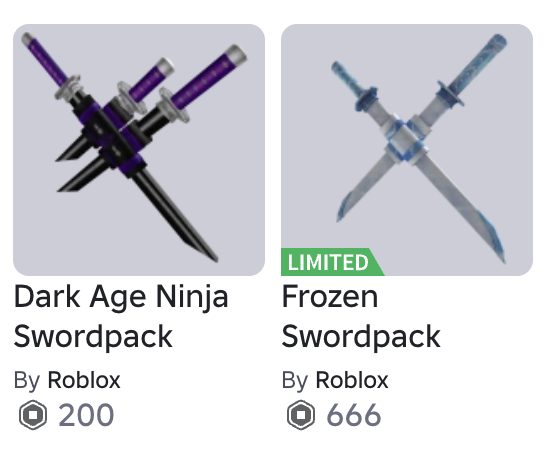Click the short middle purple sword handle
The image size is (550, 470).
pyautogui.click(x=151, y=80)
